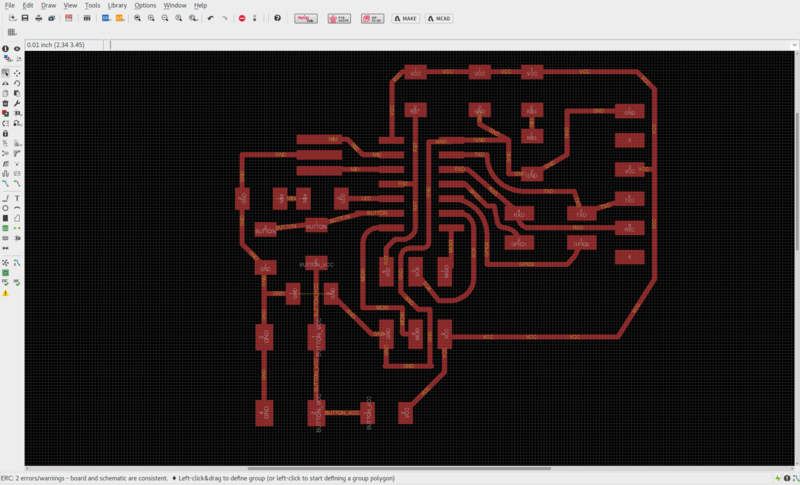
Task: Open the Draw menu
Action: pos(48,5)
